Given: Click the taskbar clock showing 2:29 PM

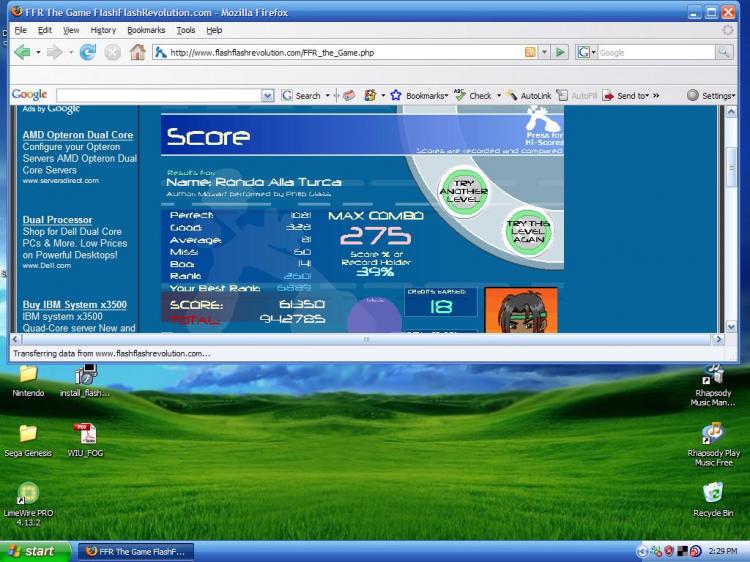Looking at the screenshot, I should [722, 551].
